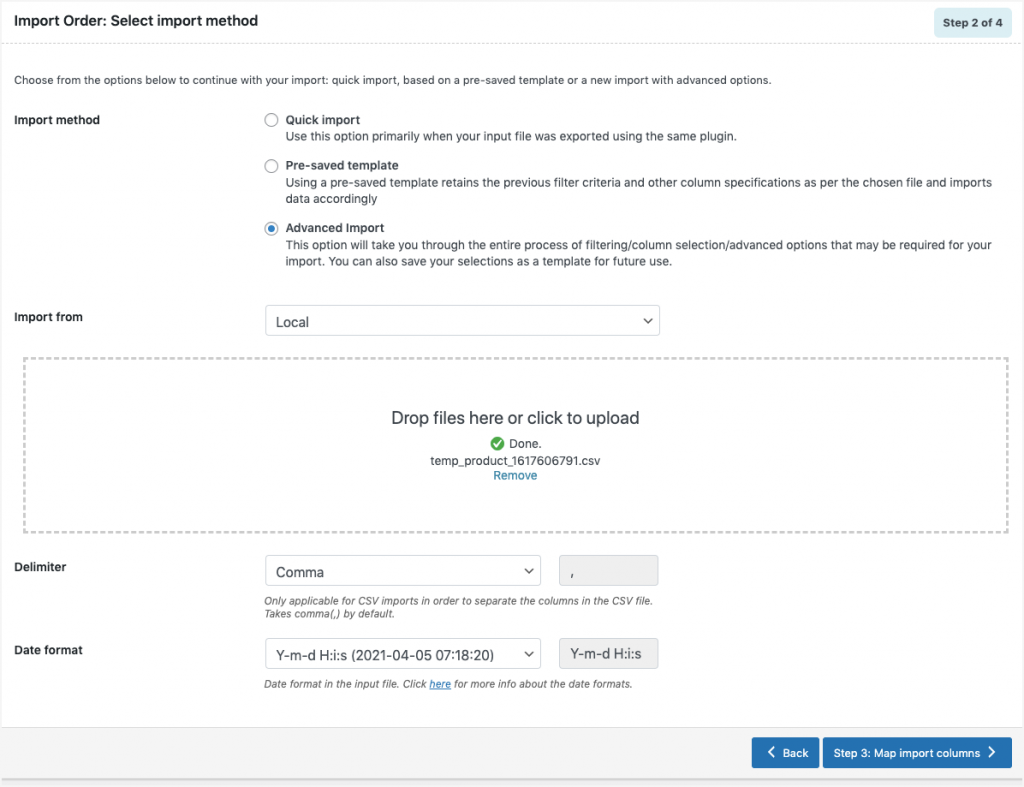
Task: Open the Date format dropdown
Action: 402,655
